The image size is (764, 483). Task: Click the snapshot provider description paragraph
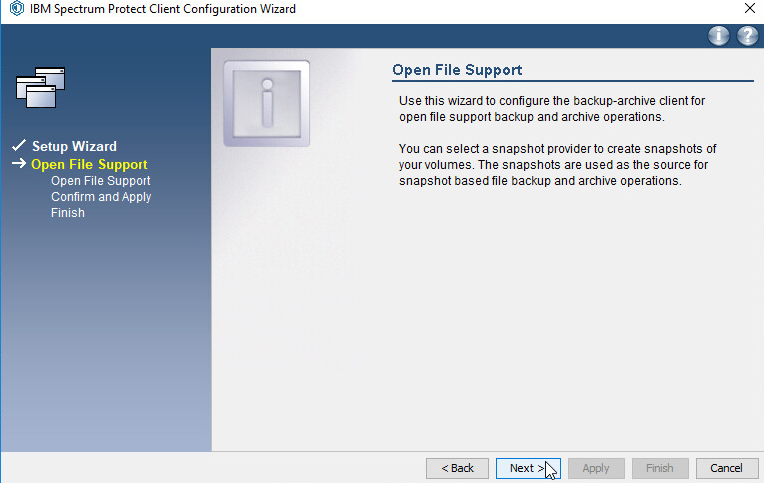pos(550,165)
